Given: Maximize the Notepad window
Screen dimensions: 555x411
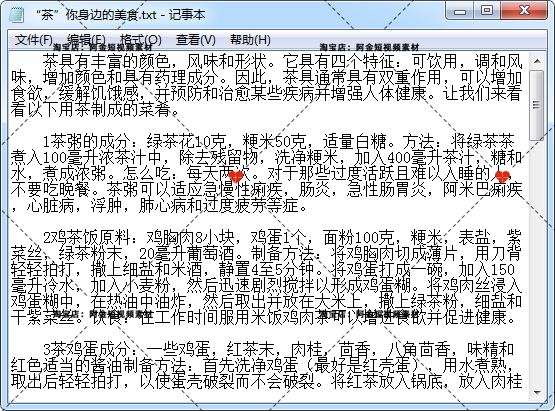Looking at the screenshot, I should click(x=487, y=11).
